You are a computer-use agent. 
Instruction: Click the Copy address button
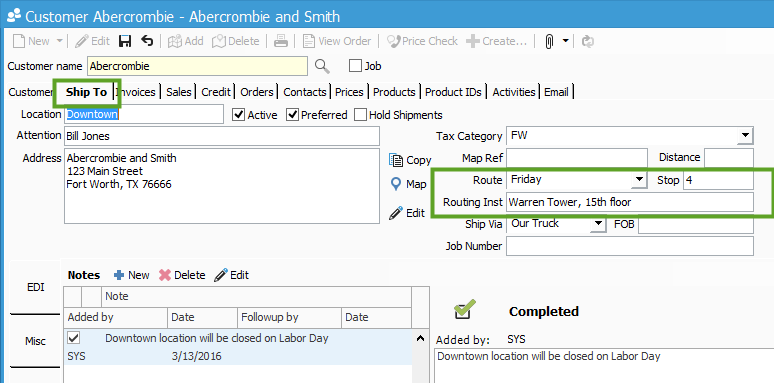point(410,160)
